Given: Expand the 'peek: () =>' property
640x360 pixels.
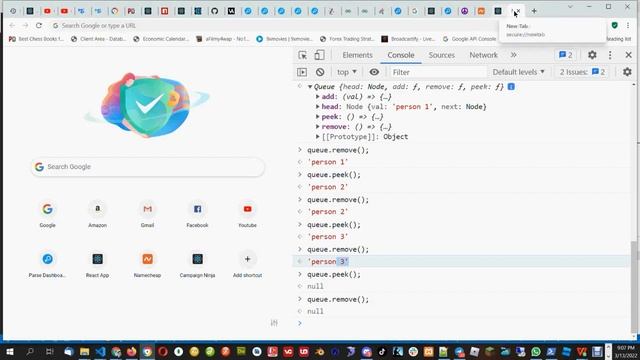Looking at the screenshot, I should [x=318, y=117].
